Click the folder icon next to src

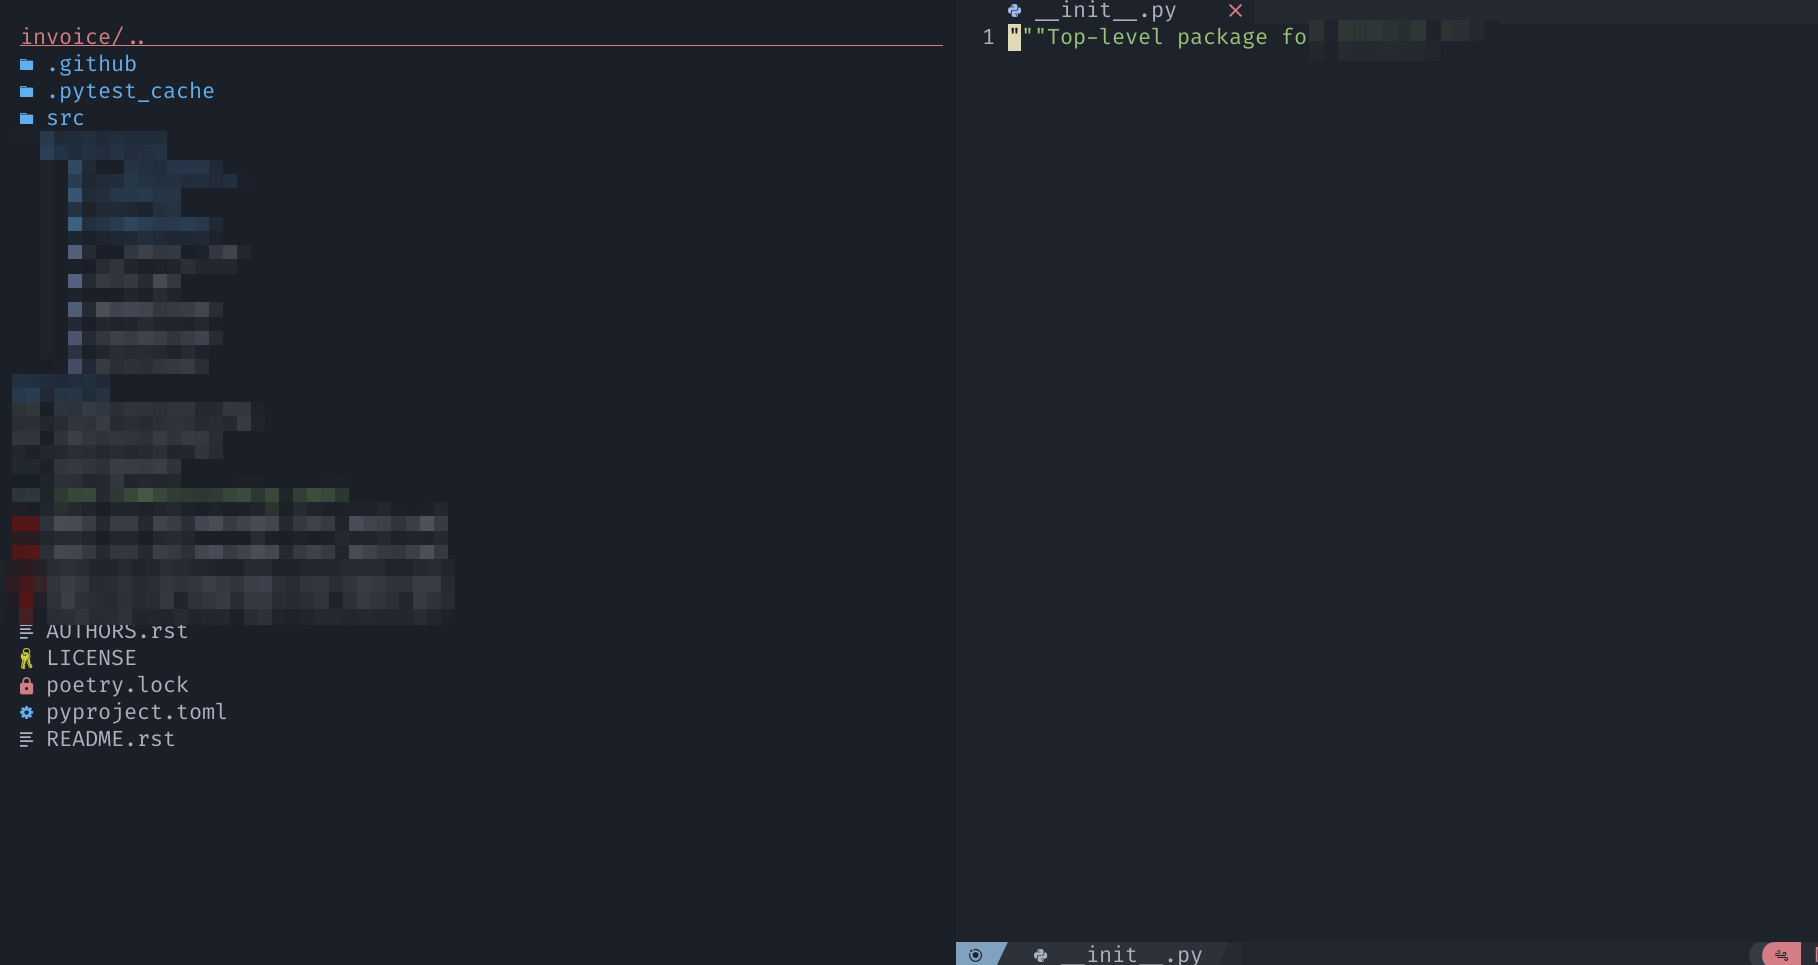26,117
